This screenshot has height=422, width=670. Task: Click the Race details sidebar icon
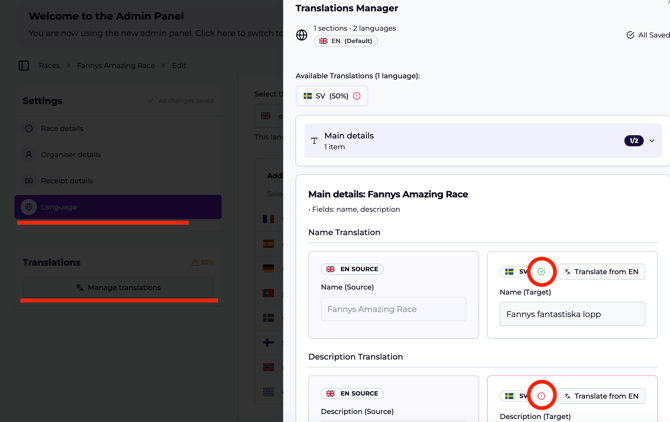[29, 129]
